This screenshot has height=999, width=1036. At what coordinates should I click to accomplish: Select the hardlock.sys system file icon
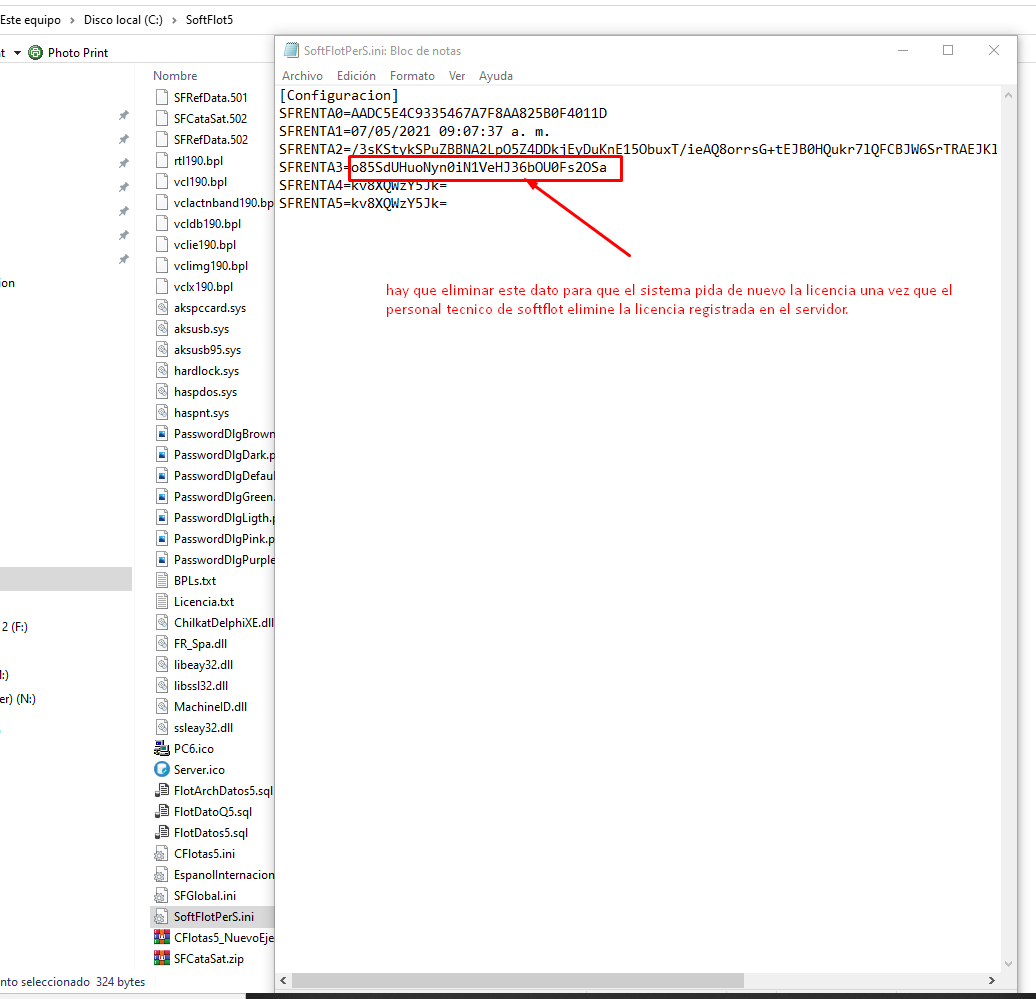(162, 371)
